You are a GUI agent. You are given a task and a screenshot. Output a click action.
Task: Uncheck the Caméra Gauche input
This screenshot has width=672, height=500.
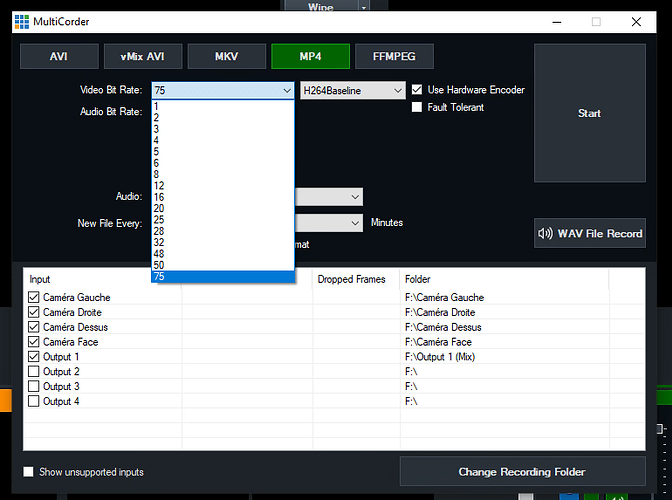point(33,297)
